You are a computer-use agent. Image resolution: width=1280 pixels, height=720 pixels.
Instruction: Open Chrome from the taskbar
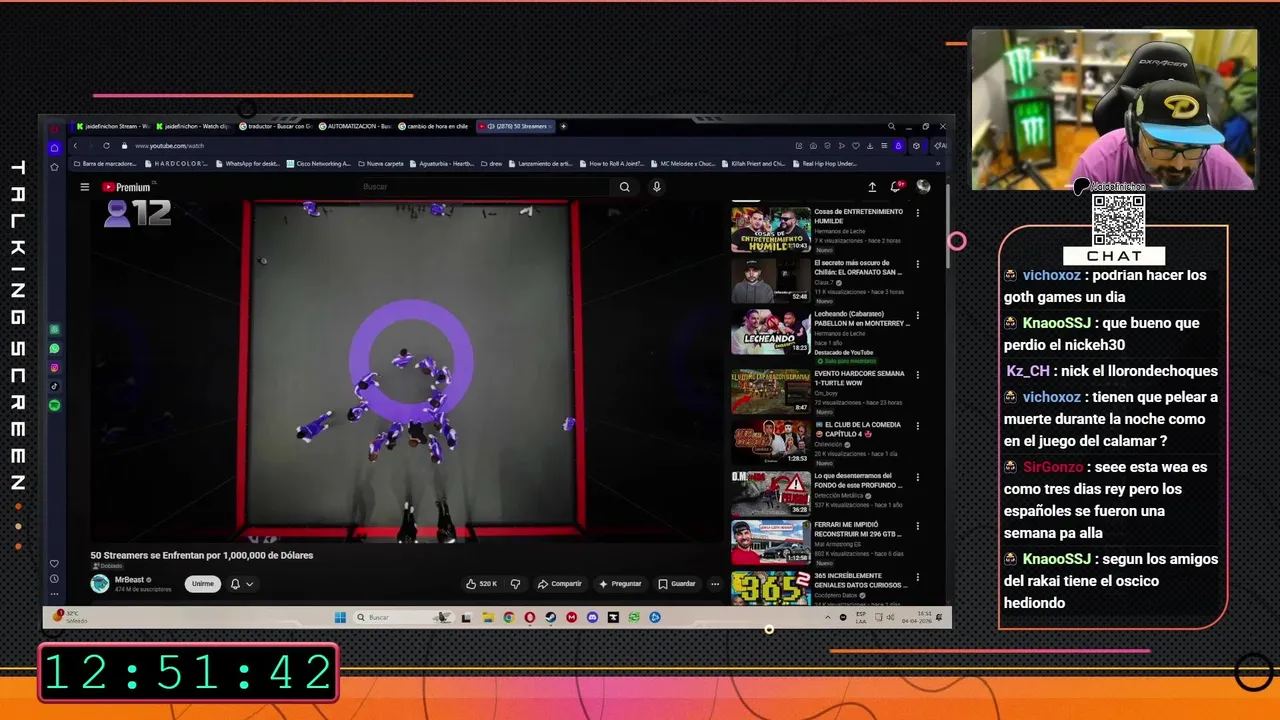[x=508, y=617]
